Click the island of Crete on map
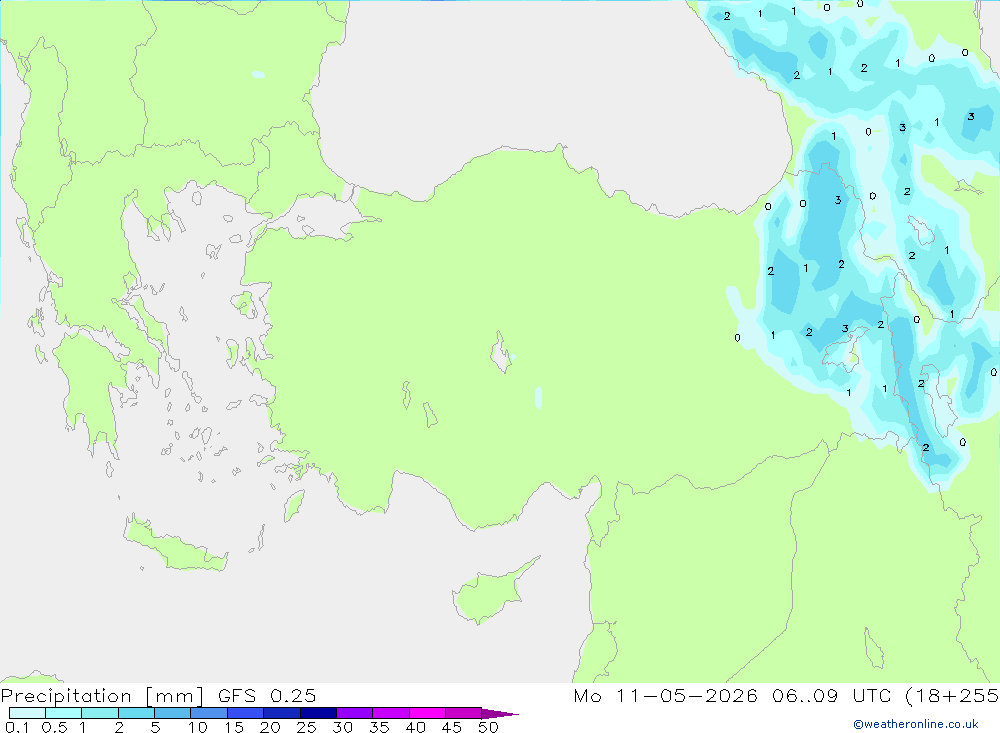The height and width of the screenshot is (733, 1000). click(x=175, y=544)
